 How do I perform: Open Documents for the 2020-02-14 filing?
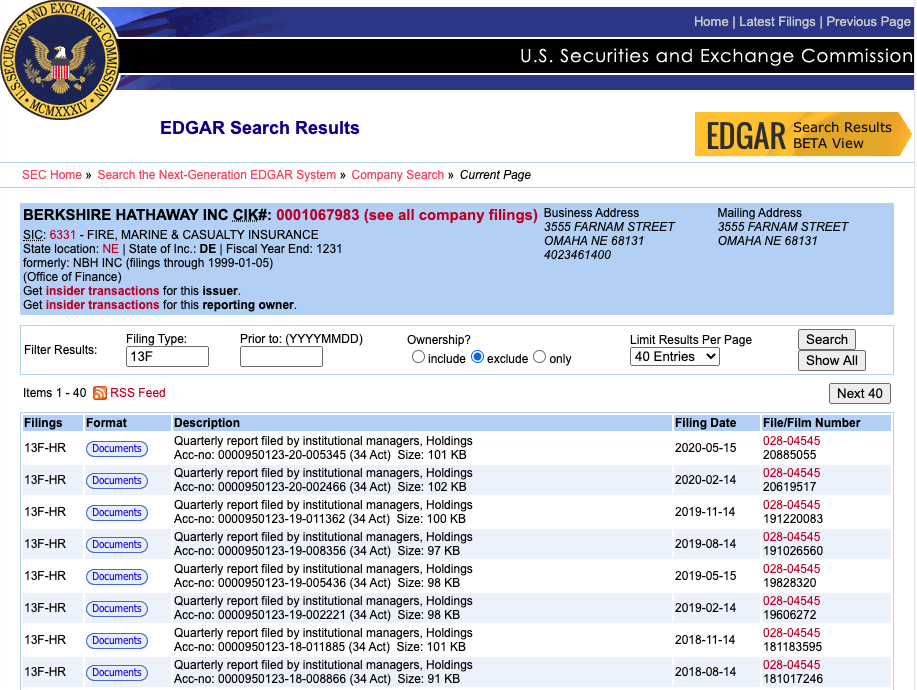click(117, 481)
